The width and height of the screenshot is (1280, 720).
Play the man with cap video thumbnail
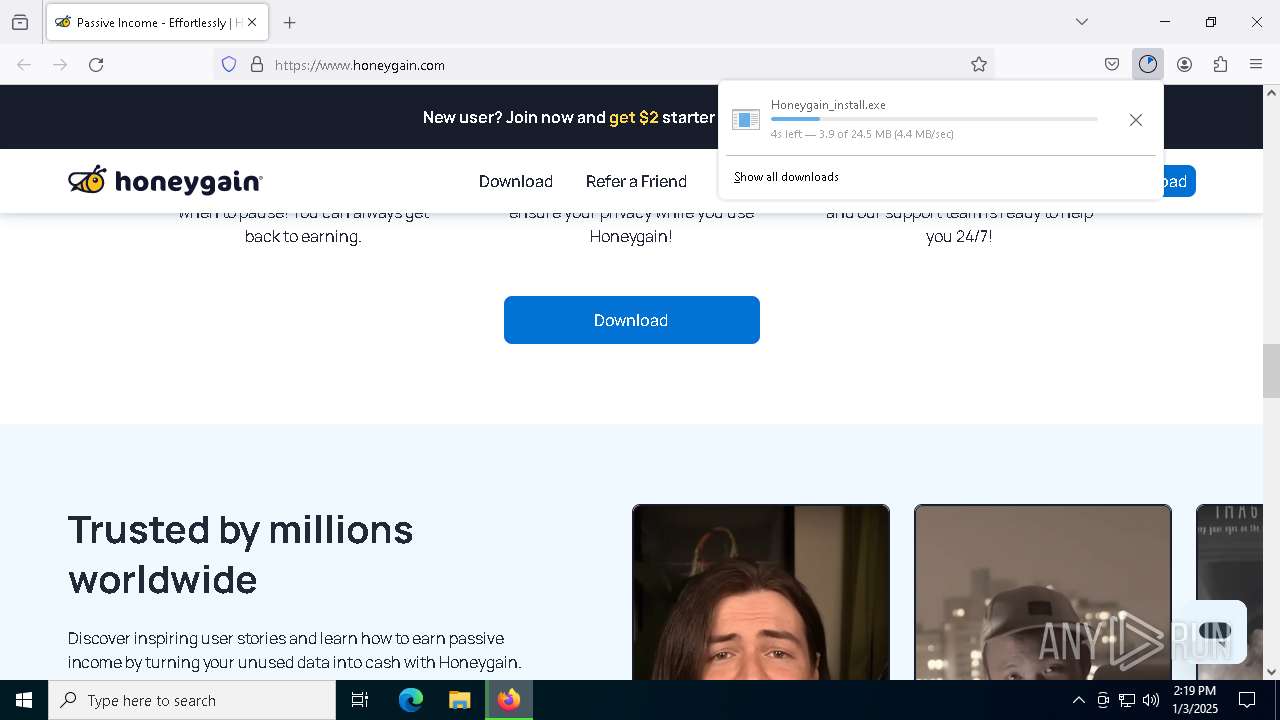pos(1043,592)
